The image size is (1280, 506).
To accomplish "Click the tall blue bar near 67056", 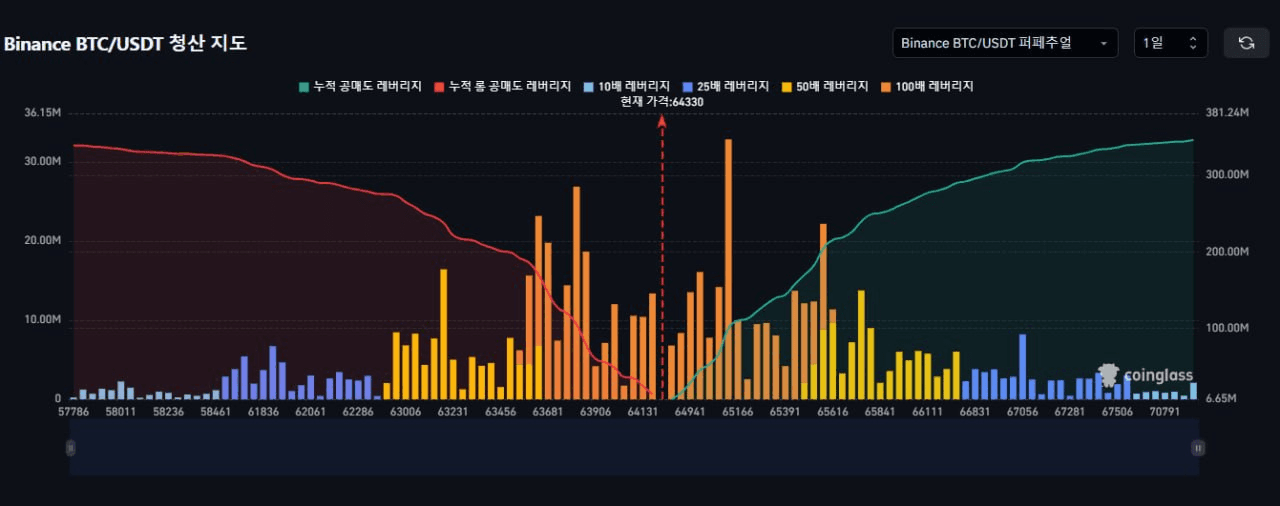I will pyautogui.click(x=1022, y=366).
